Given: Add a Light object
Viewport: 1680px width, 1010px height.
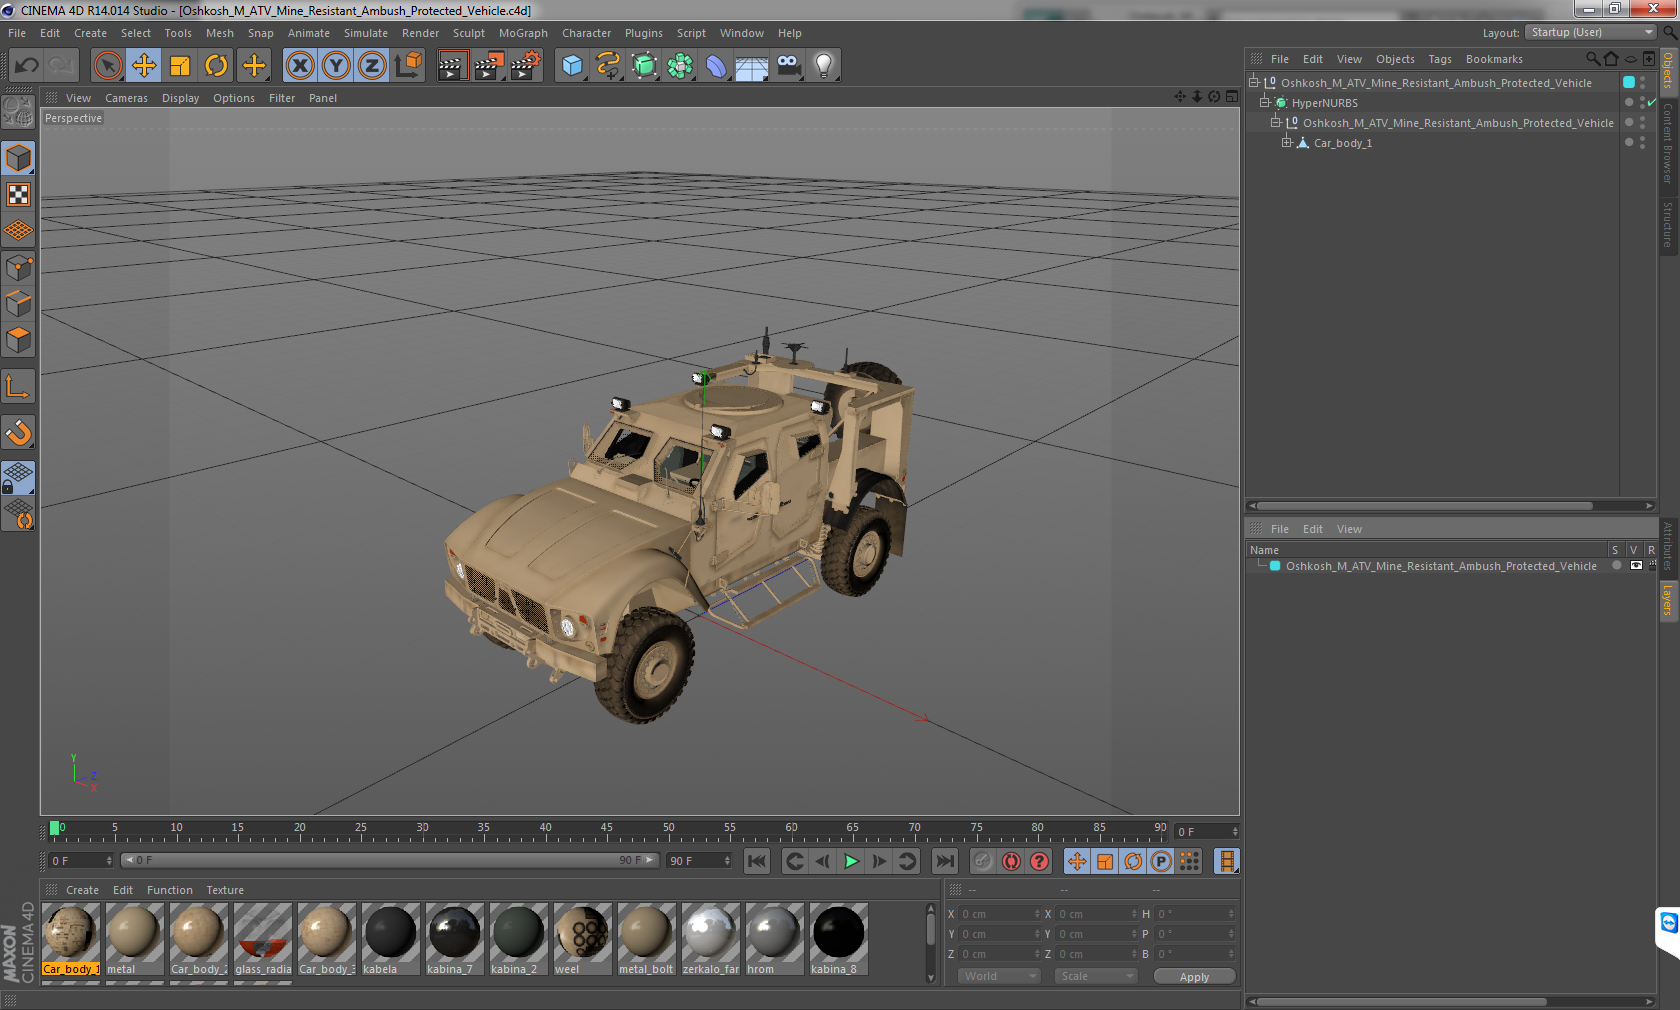Looking at the screenshot, I should (x=824, y=66).
